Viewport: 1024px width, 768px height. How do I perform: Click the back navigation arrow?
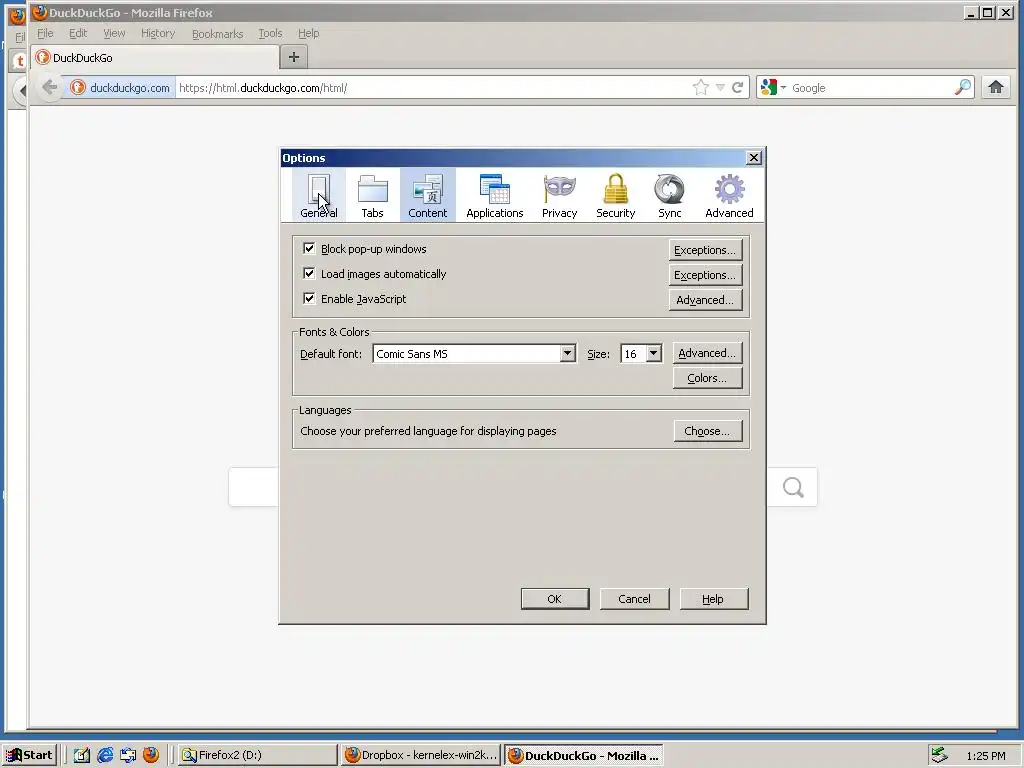tap(50, 87)
